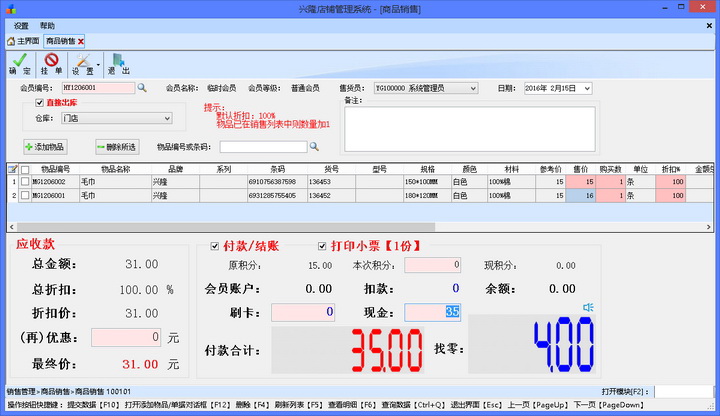Viewport: 720px width, 416px height.
Task: Close the inner panel with black X
Action: point(709,26)
